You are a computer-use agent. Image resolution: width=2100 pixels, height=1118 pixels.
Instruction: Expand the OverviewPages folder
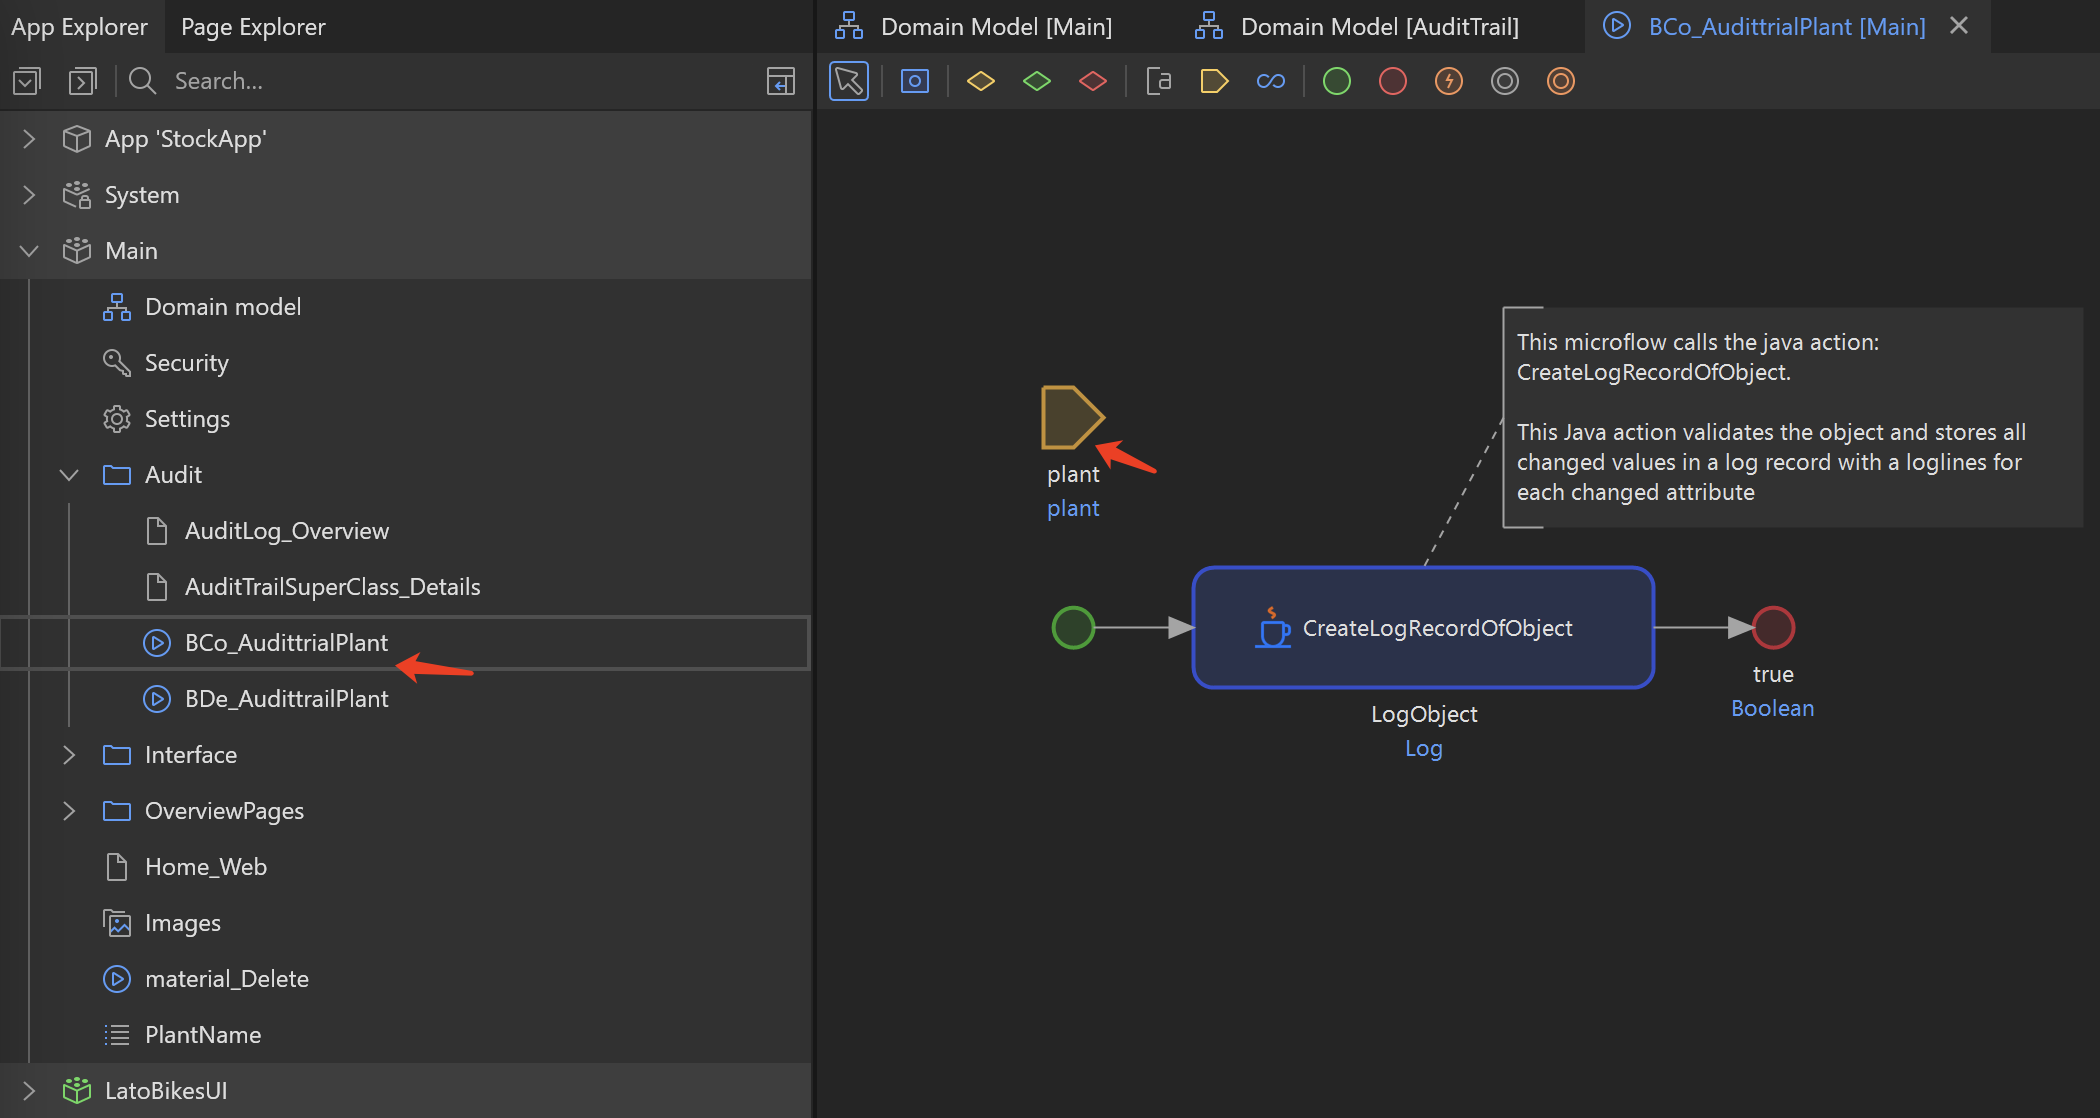pyautogui.click(x=69, y=811)
